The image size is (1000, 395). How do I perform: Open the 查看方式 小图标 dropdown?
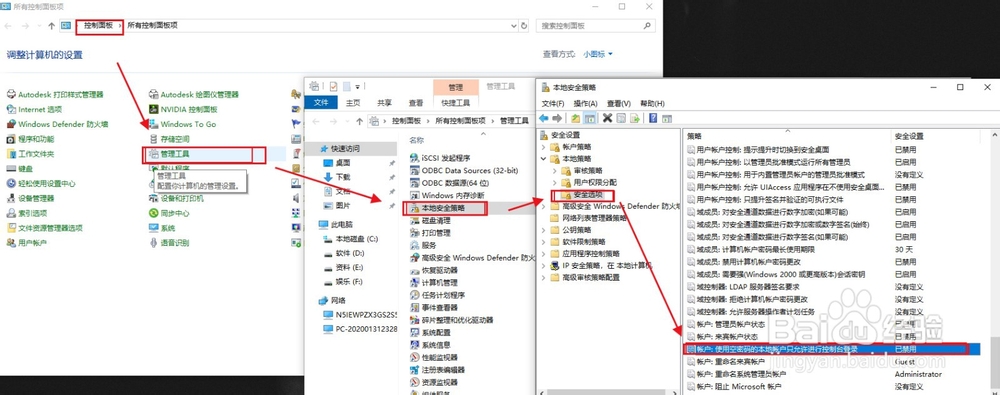598,54
